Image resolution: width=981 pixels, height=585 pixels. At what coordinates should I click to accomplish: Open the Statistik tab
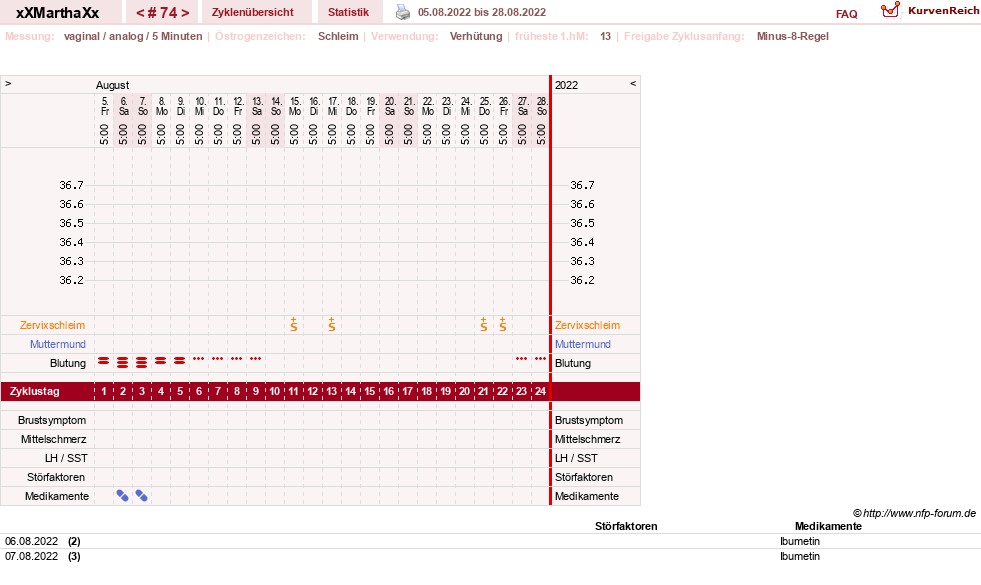tap(348, 12)
